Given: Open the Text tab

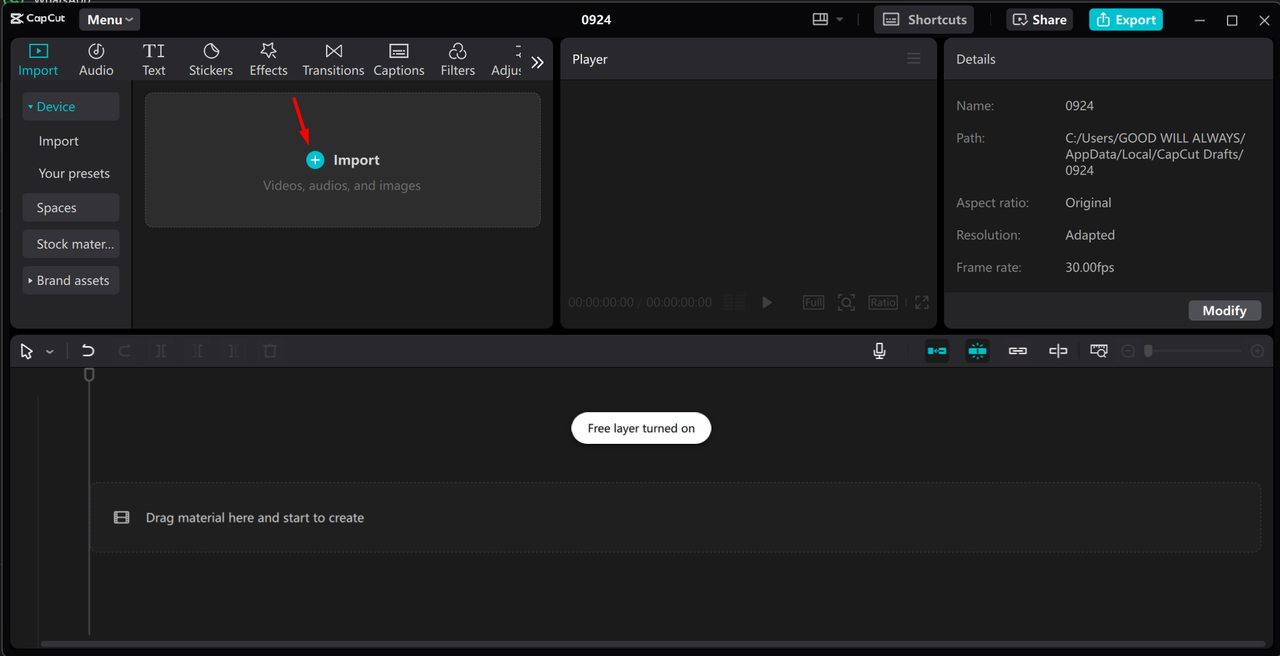Looking at the screenshot, I should [154, 60].
